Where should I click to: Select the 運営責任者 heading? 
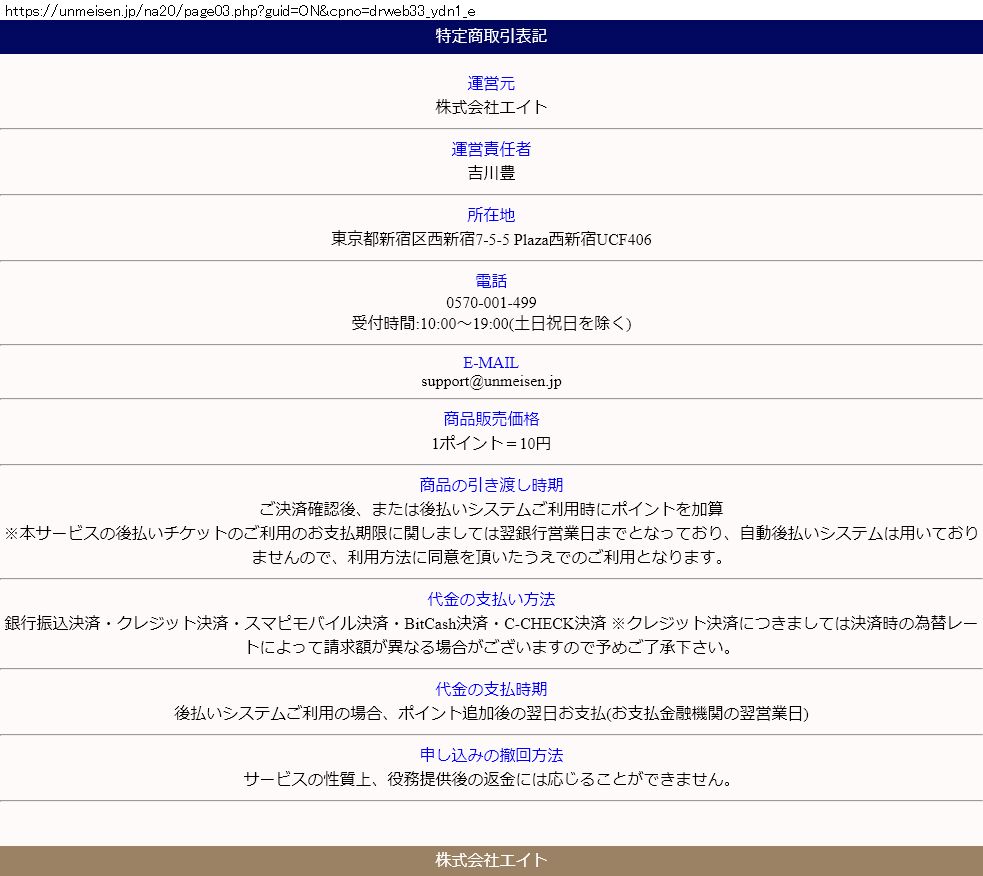[491, 149]
